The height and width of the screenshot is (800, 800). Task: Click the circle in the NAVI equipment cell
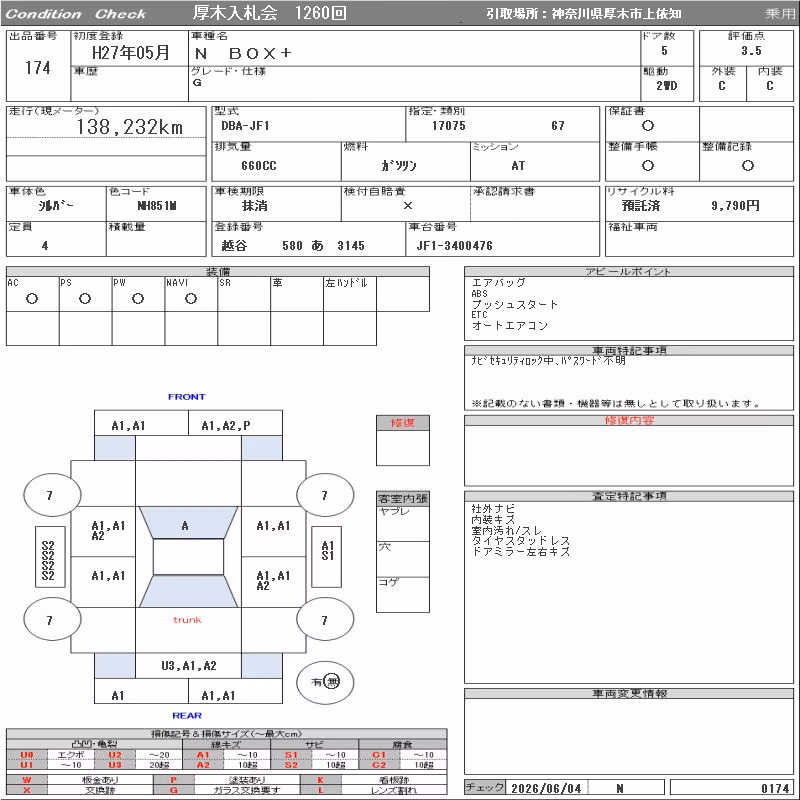[x=191, y=298]
